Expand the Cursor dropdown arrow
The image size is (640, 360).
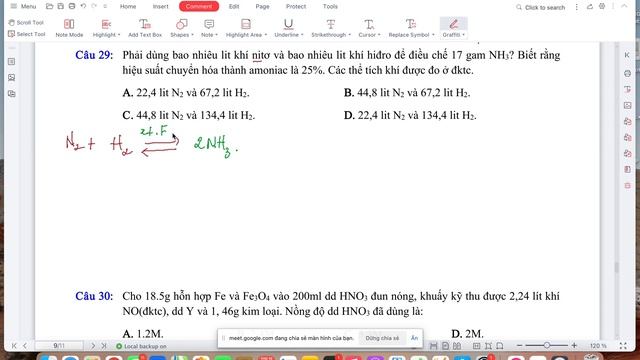tap(379, 35)
